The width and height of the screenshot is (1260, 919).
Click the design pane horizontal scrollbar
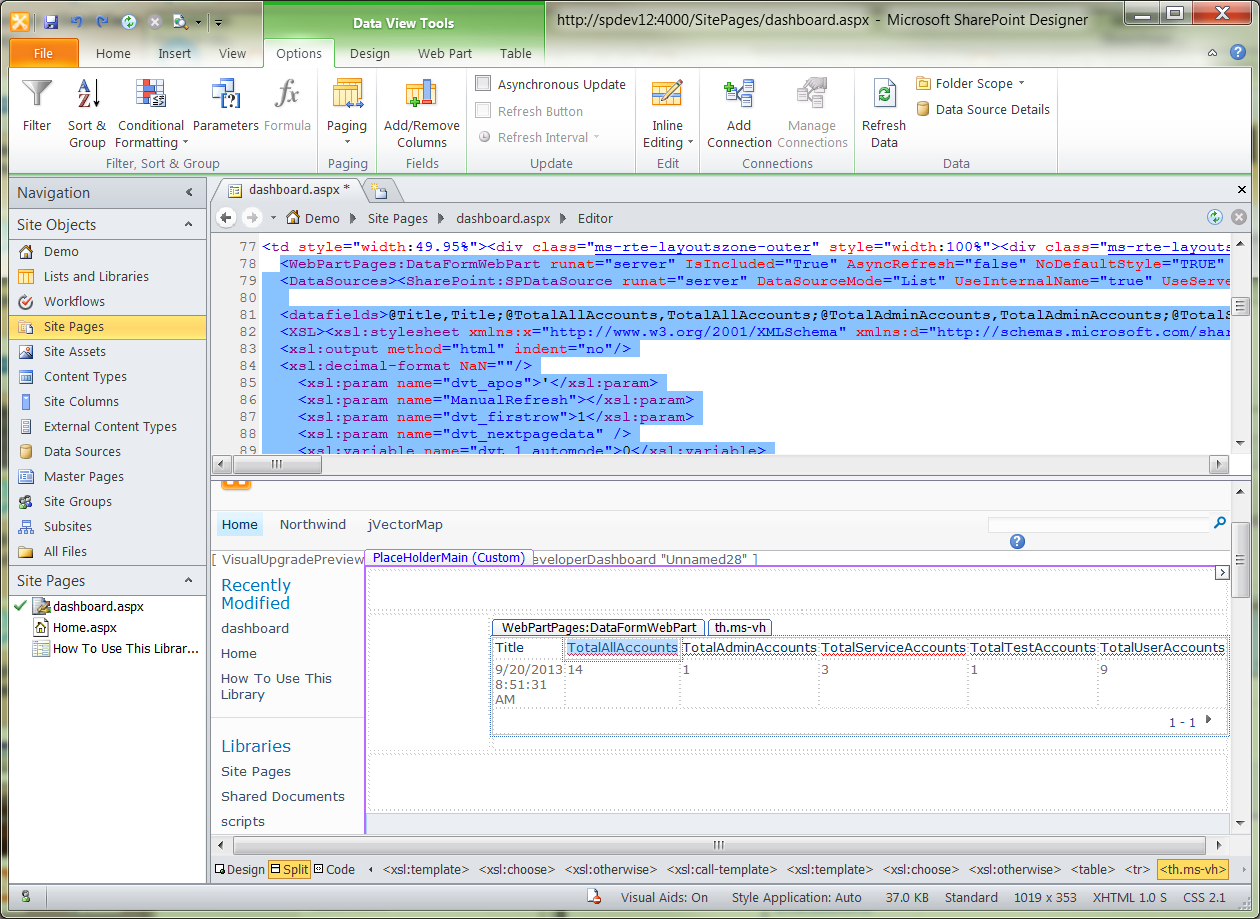click(x=720, y=845)
